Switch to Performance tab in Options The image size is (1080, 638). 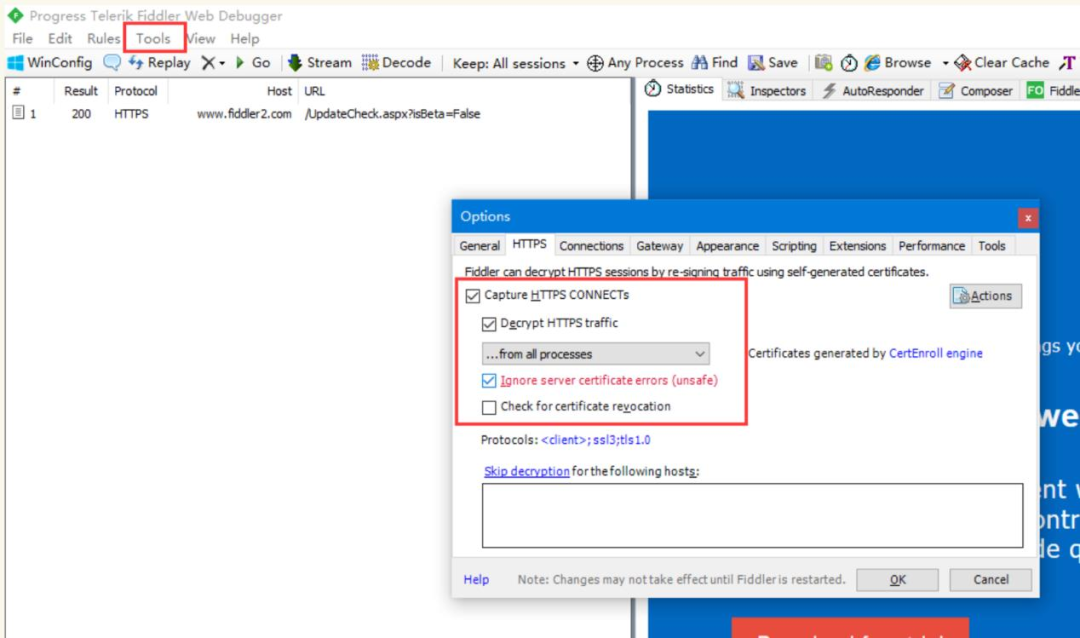pyautogui.click(x=931, y=246)
